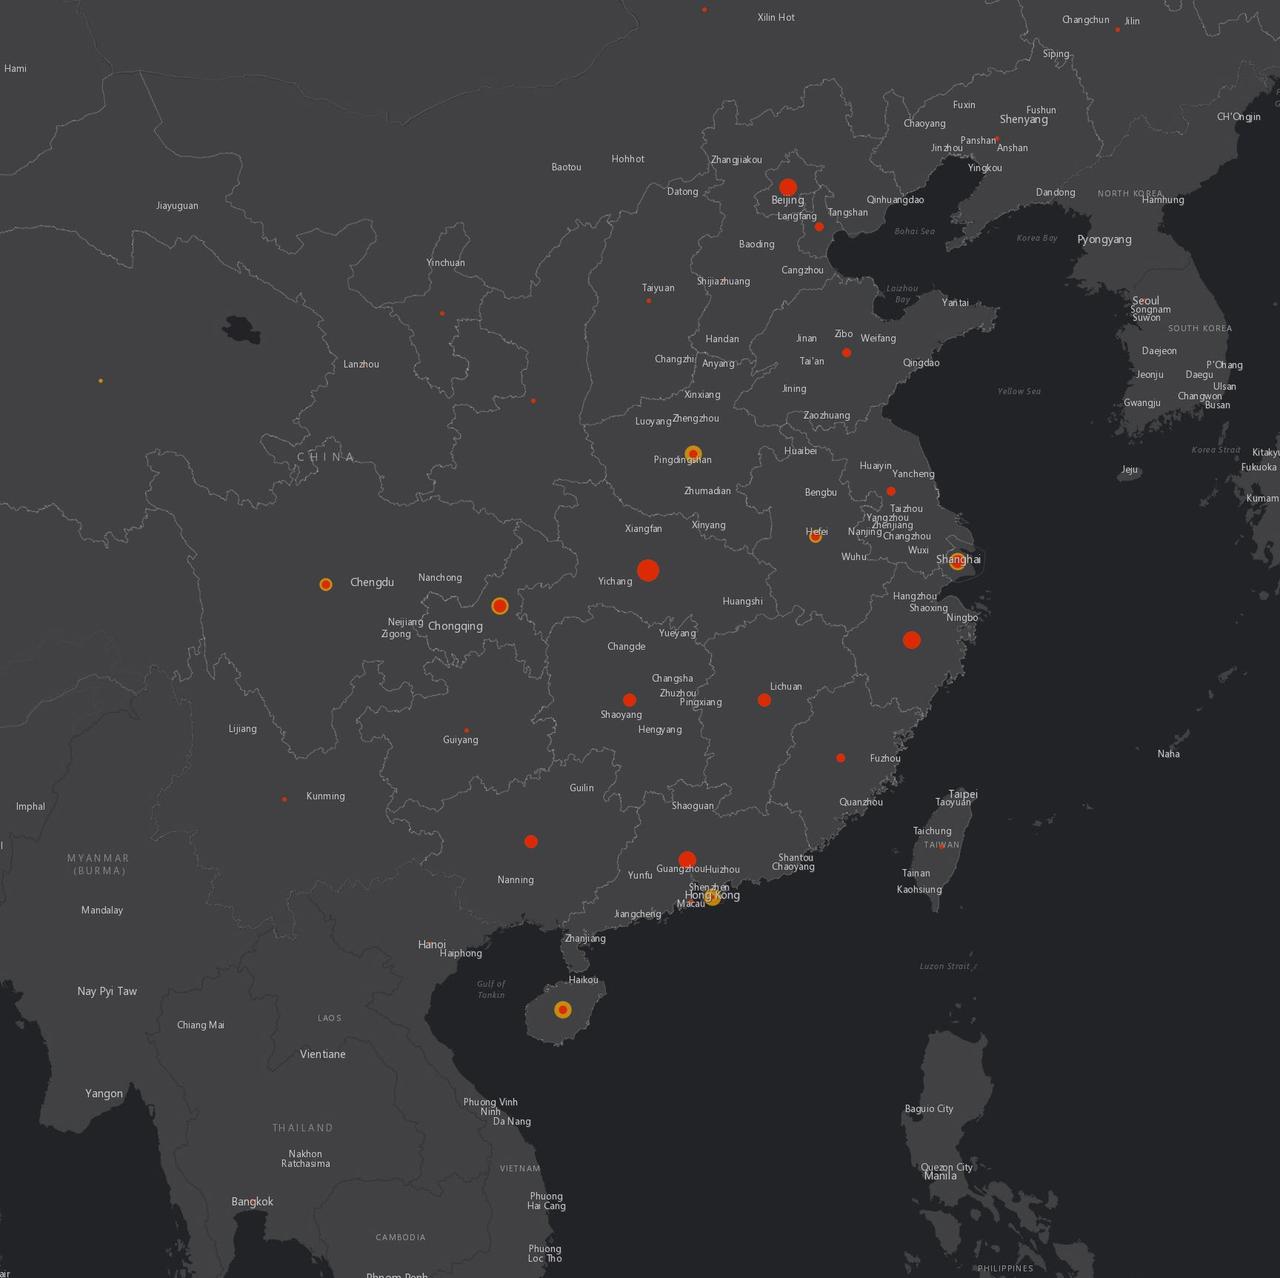
Task: Select the orange-ringed marker above Pingdingshan
Action: pos(693,453)
